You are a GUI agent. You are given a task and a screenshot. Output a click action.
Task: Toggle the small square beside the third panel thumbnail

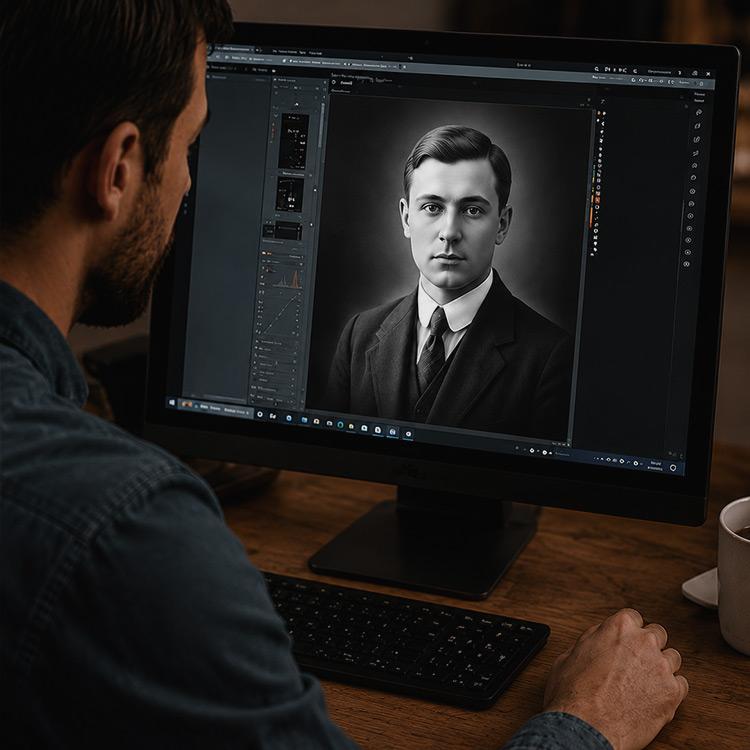(x=312, y=224)
